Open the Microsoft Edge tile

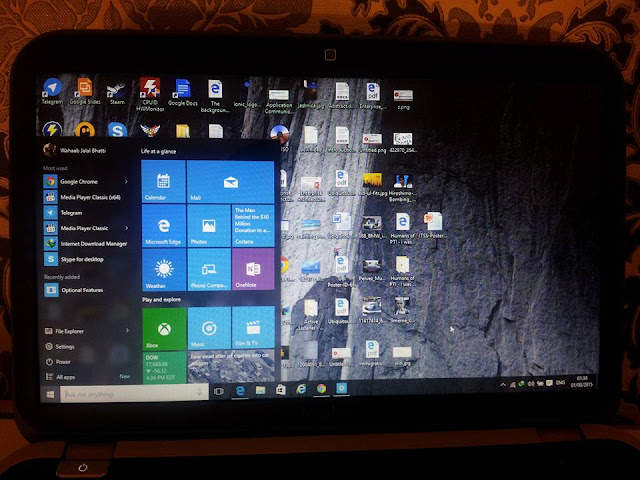(164, 226)
